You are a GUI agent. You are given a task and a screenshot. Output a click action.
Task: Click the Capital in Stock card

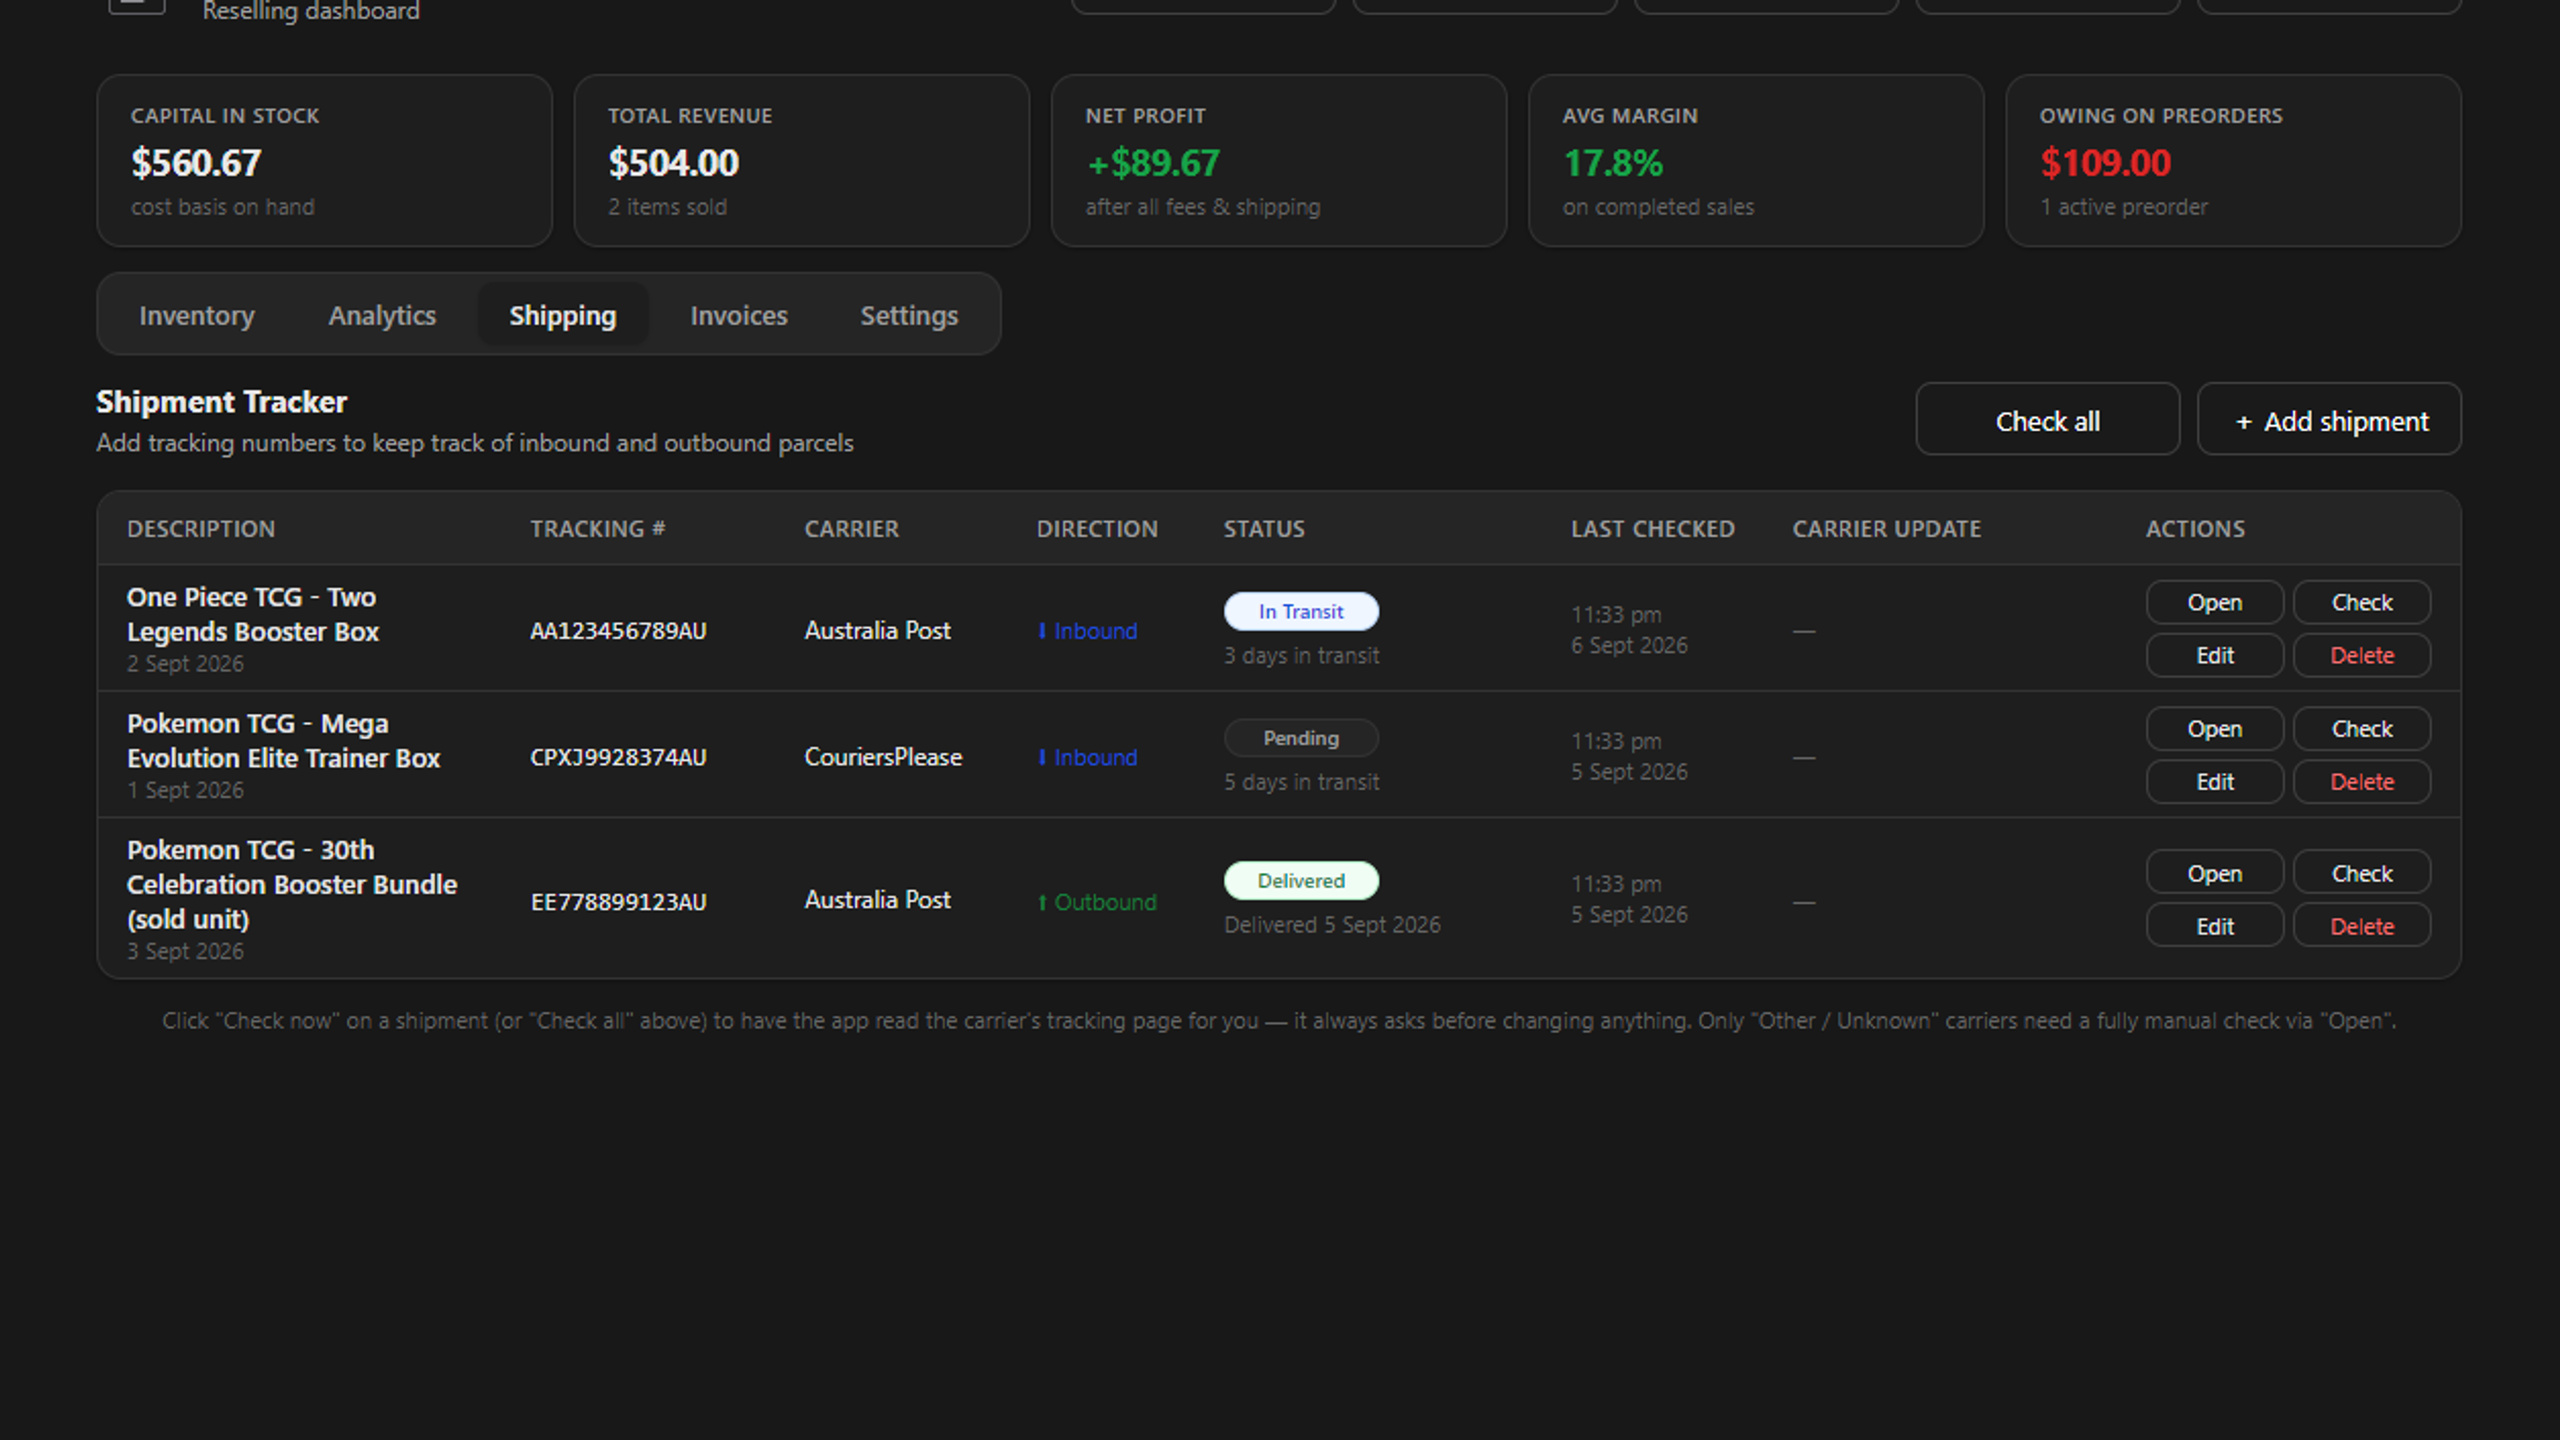tap(324, 160)
